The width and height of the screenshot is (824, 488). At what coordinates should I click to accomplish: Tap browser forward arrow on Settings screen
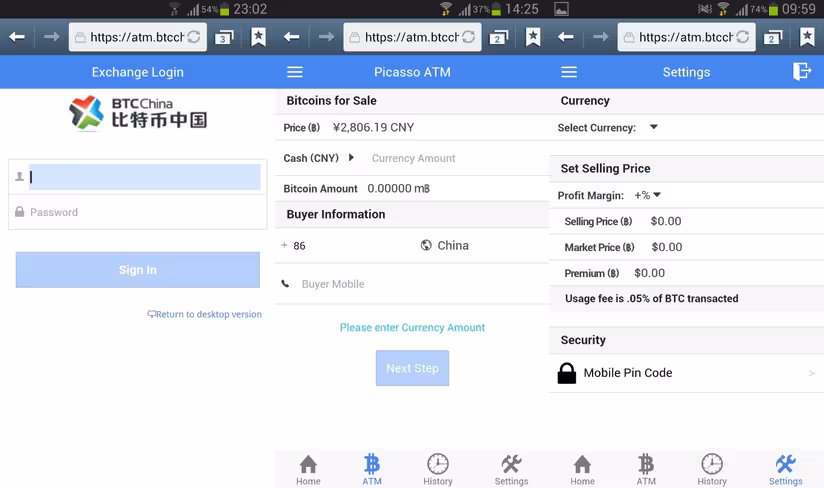tap(600, 37)
